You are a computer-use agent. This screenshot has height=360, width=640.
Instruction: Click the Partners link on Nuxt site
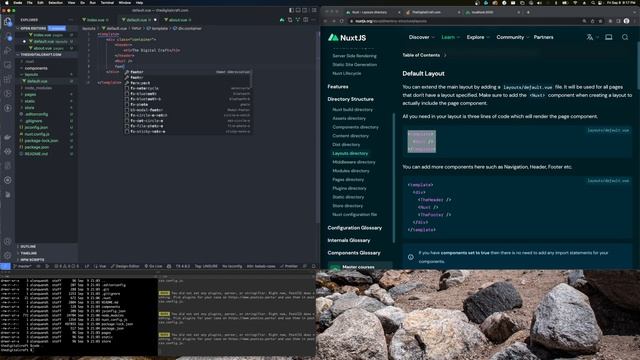pyautogui.click(x=543, y=37)
